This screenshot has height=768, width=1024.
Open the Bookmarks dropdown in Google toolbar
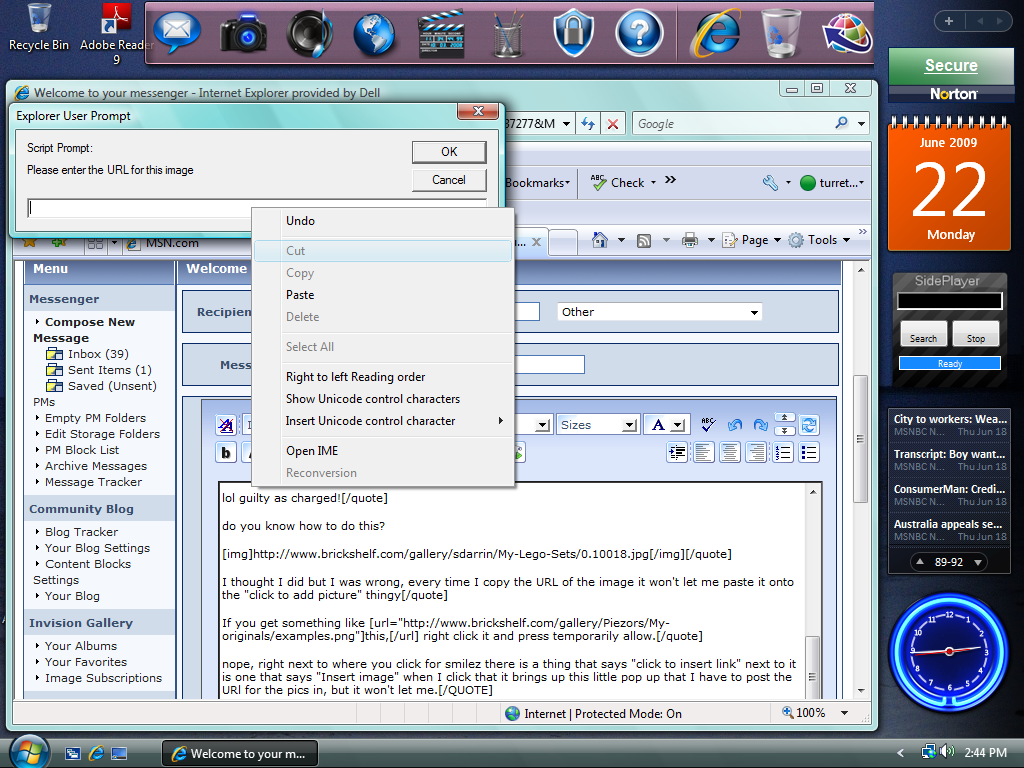(537, 183)
